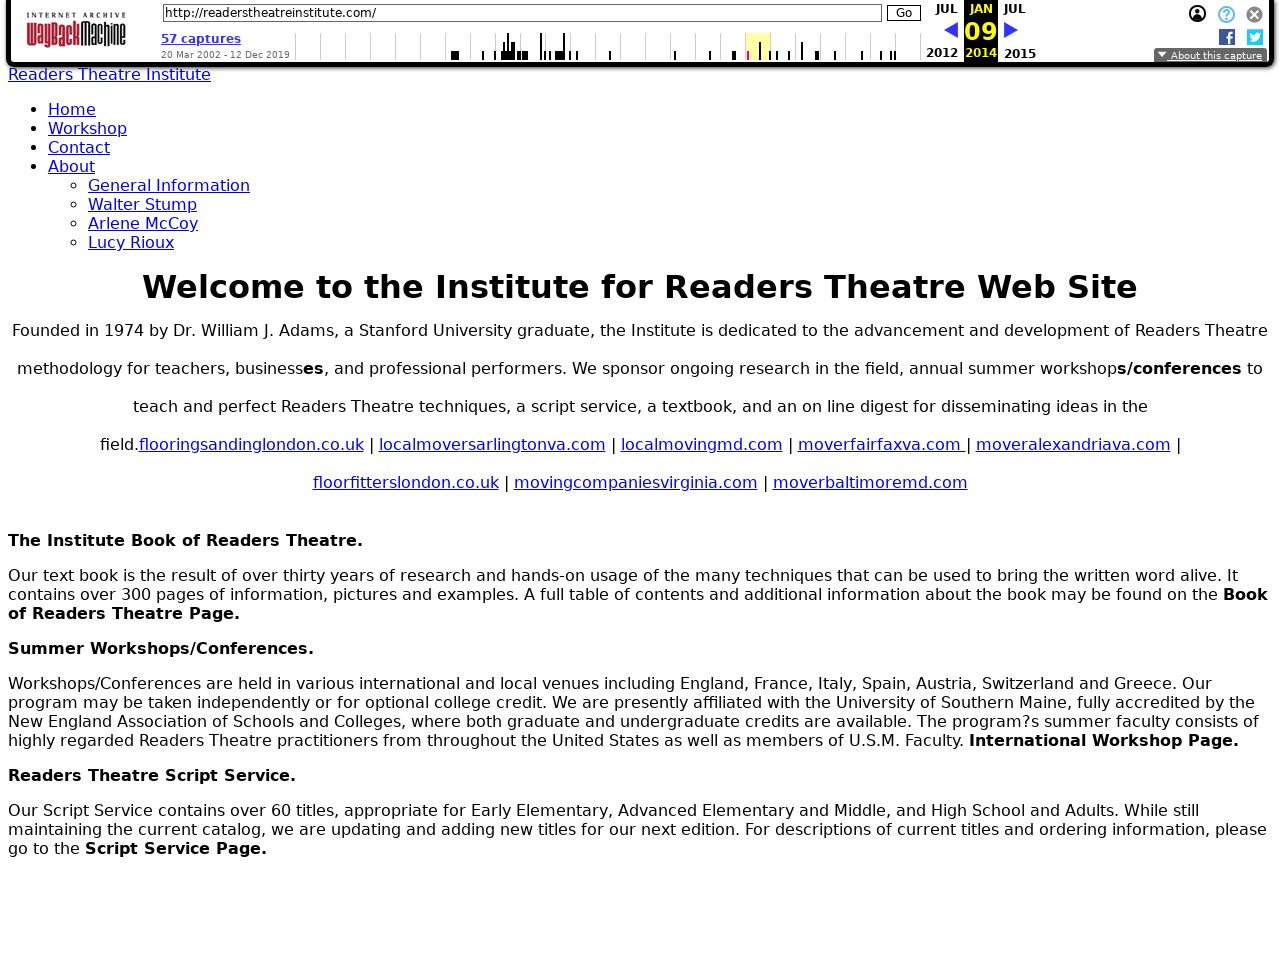The width and height of the screenshot is (1280, 960).
Task: Follow the movingcompaniesvirginia.com link
Action: 635,482
